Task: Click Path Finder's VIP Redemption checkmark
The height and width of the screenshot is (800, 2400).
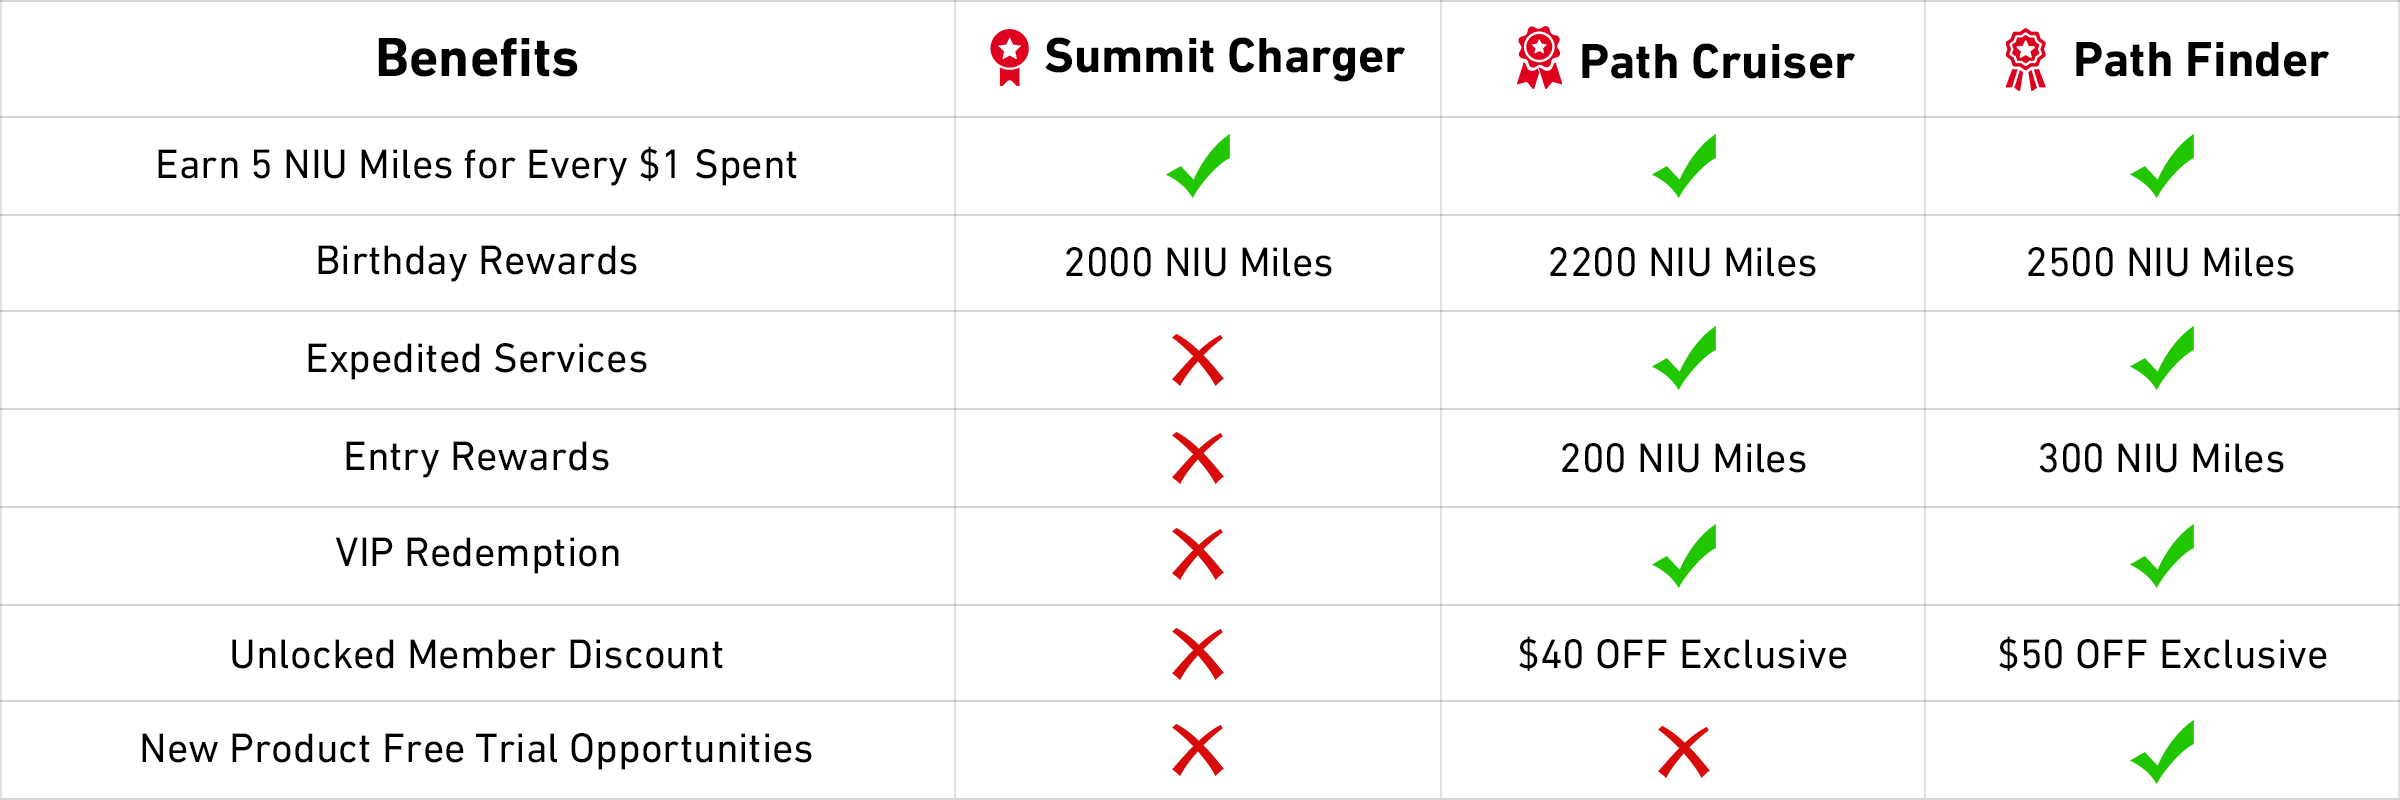Action: [x=2162, y=555]
